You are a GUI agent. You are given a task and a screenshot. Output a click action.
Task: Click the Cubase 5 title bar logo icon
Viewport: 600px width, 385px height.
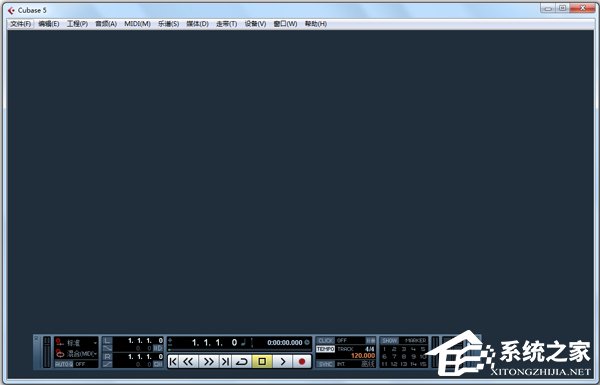pos(11,10)
